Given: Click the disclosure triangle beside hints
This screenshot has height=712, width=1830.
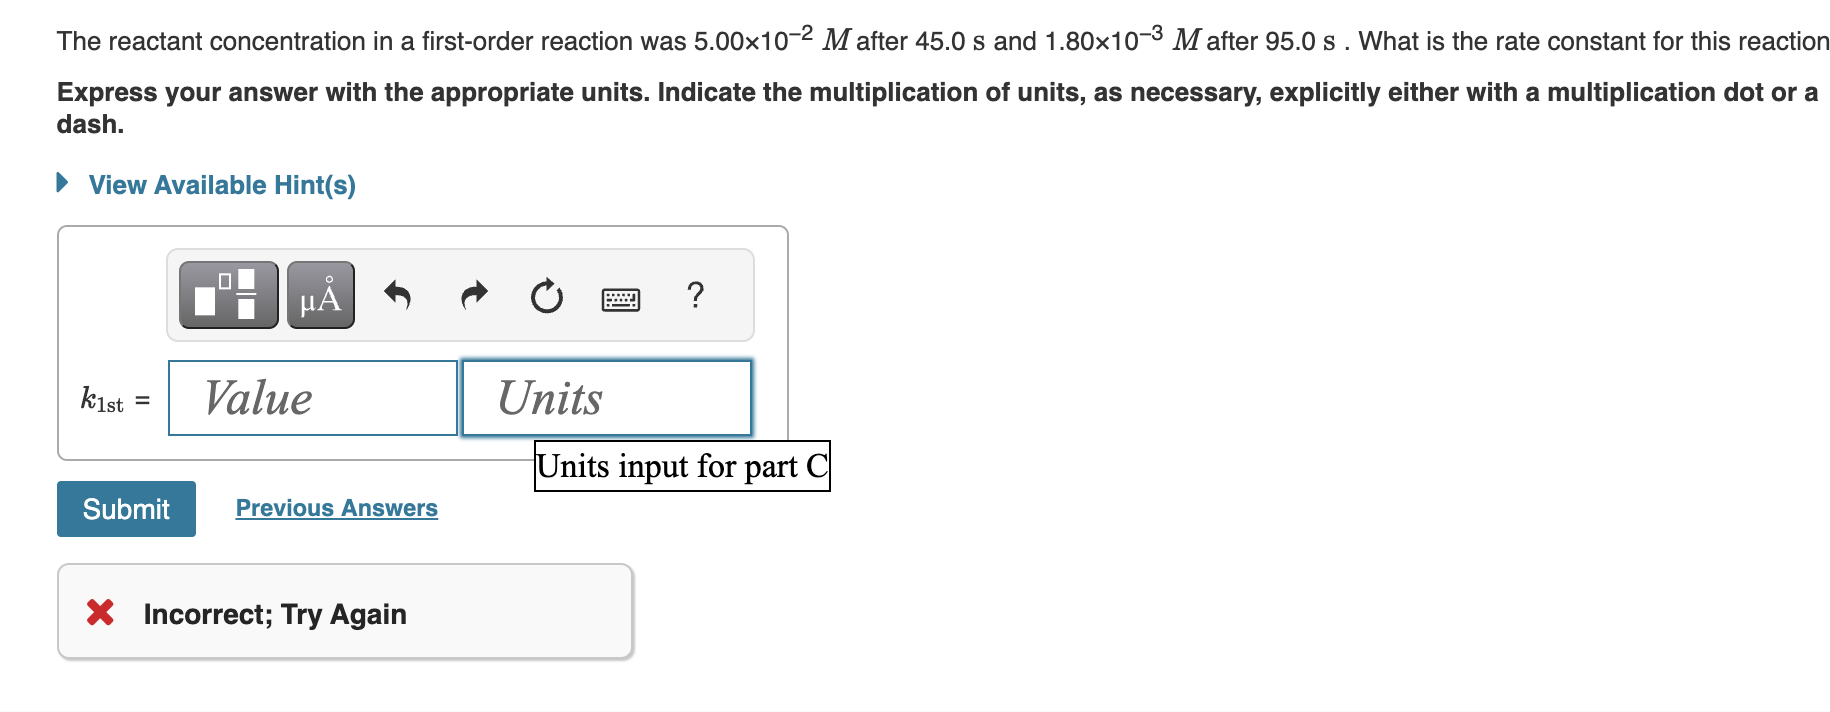Looking at the screenshot, I should point(62,183).
